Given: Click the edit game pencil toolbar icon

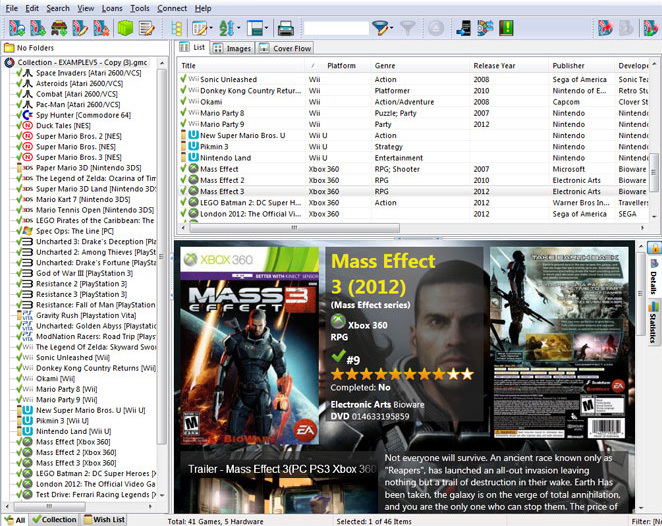Looking at the screenshot, I should [x=80, y=28].
